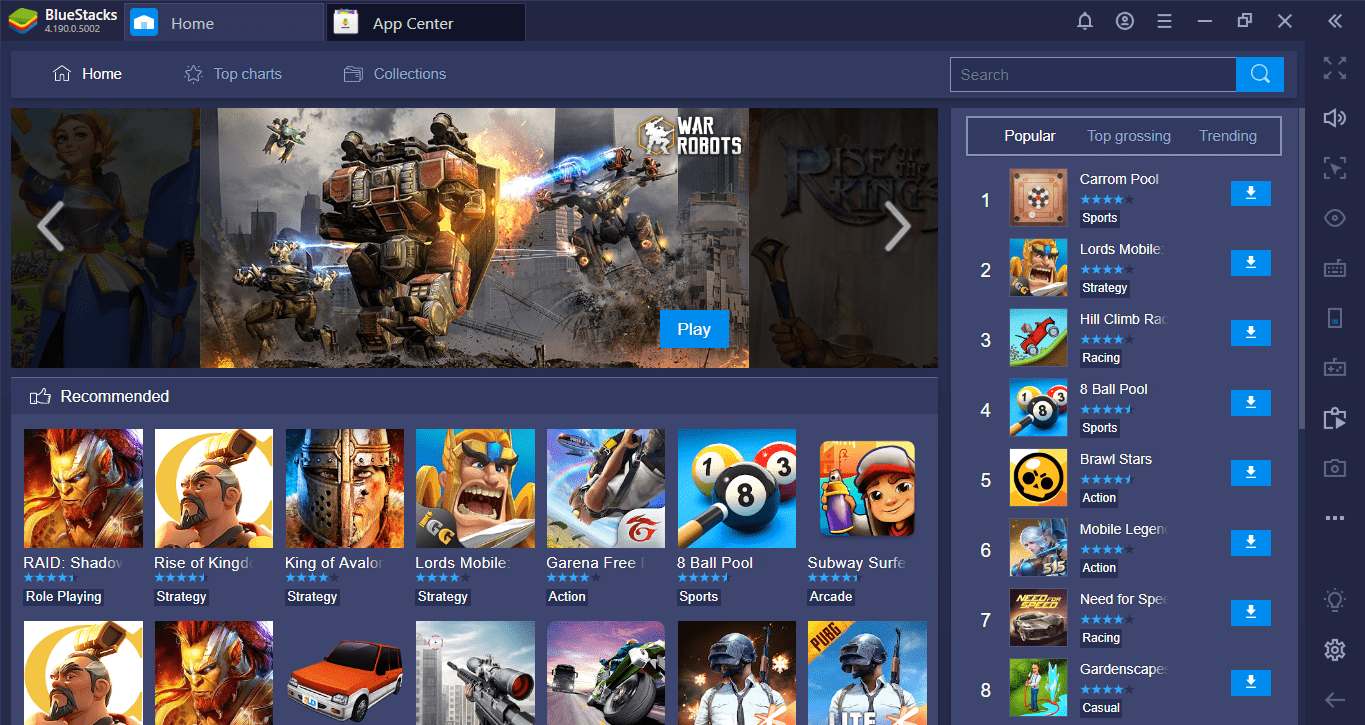This screenshot has height=725, width=1365.
Task: Open the PUBG Lite thumbnail in second row
Action: [x=867, y=673]
